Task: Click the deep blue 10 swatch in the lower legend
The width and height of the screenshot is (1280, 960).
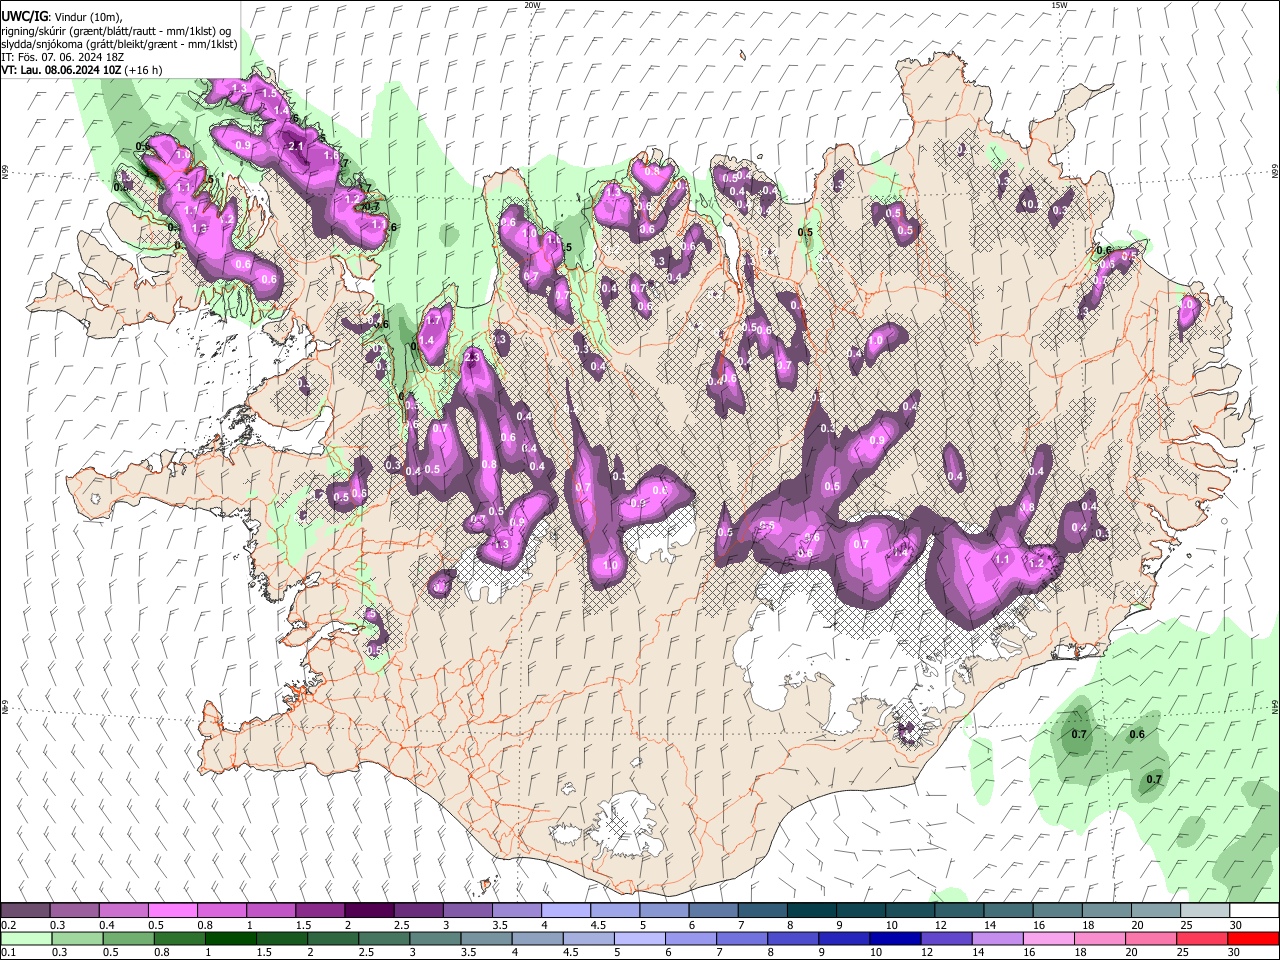Action: coord(896,939)
